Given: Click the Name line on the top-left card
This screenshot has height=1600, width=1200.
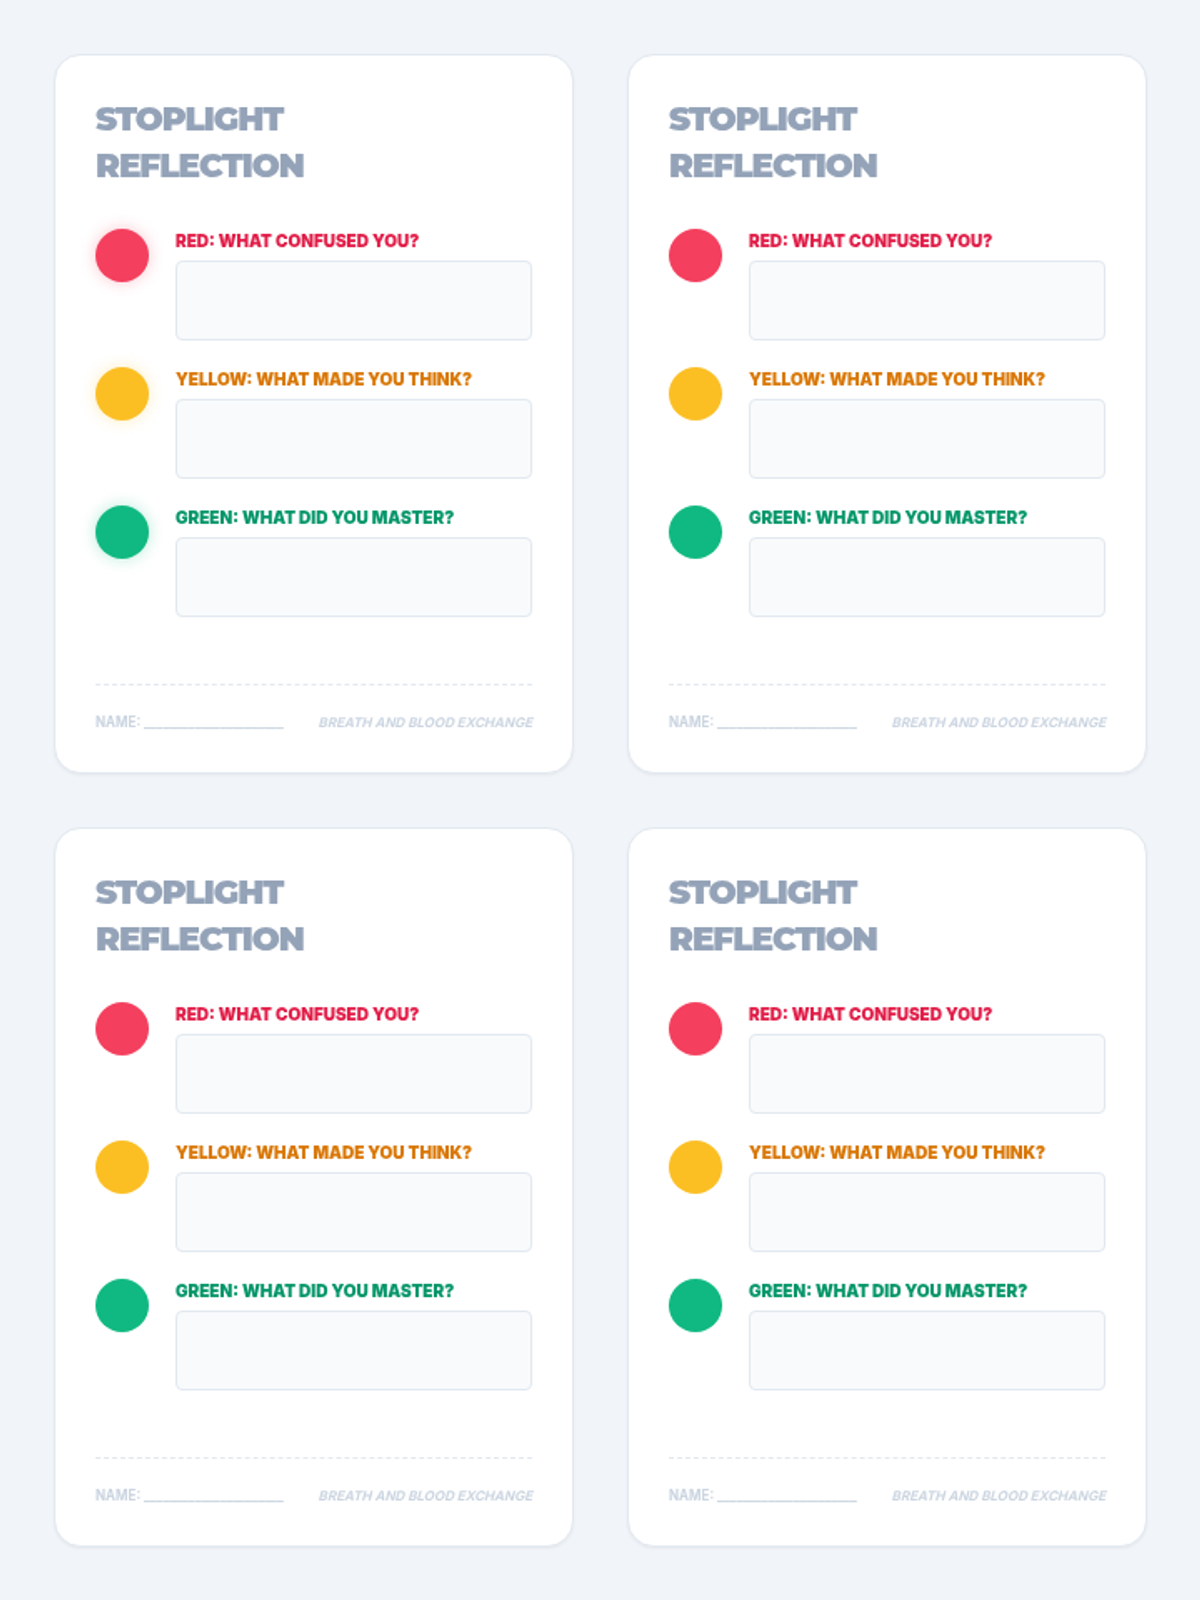Looking at the screenshot, I should 213,722.
